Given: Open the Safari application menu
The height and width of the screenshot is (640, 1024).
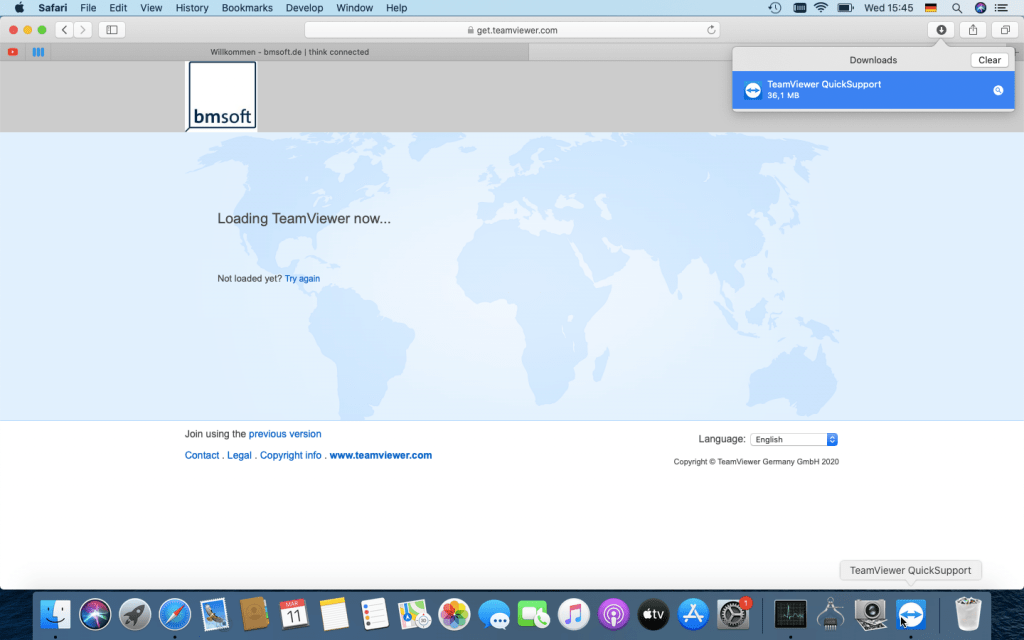Looking at the screenshot, I should tap(52, 8).
